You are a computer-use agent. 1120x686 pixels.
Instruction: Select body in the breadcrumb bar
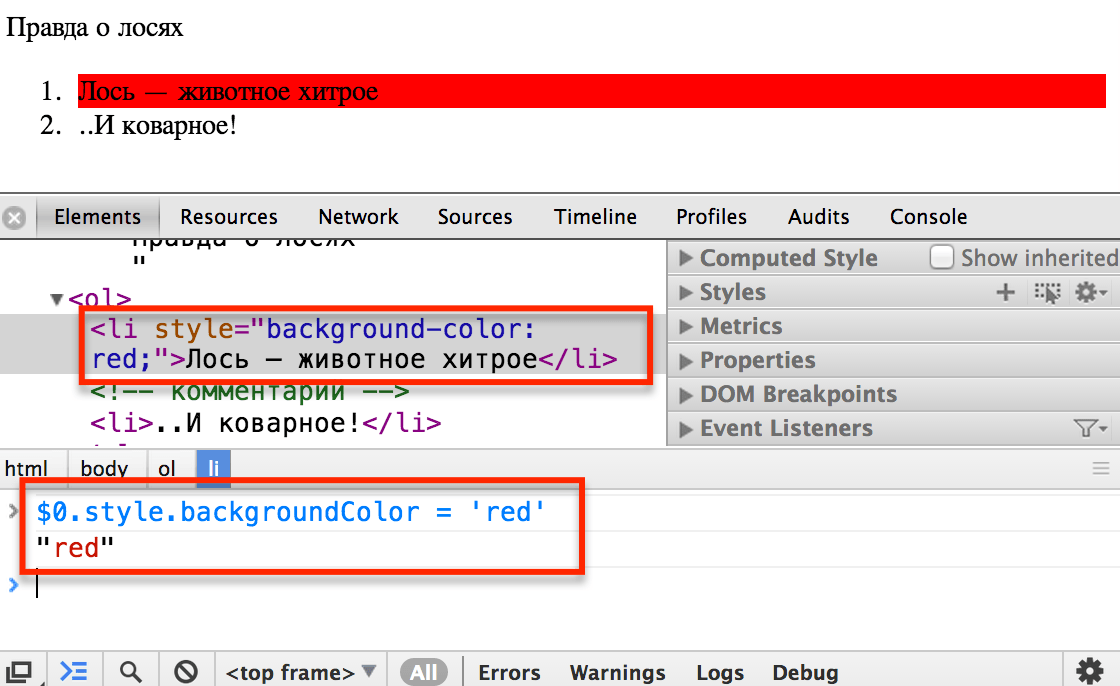(x=104, y=468)
